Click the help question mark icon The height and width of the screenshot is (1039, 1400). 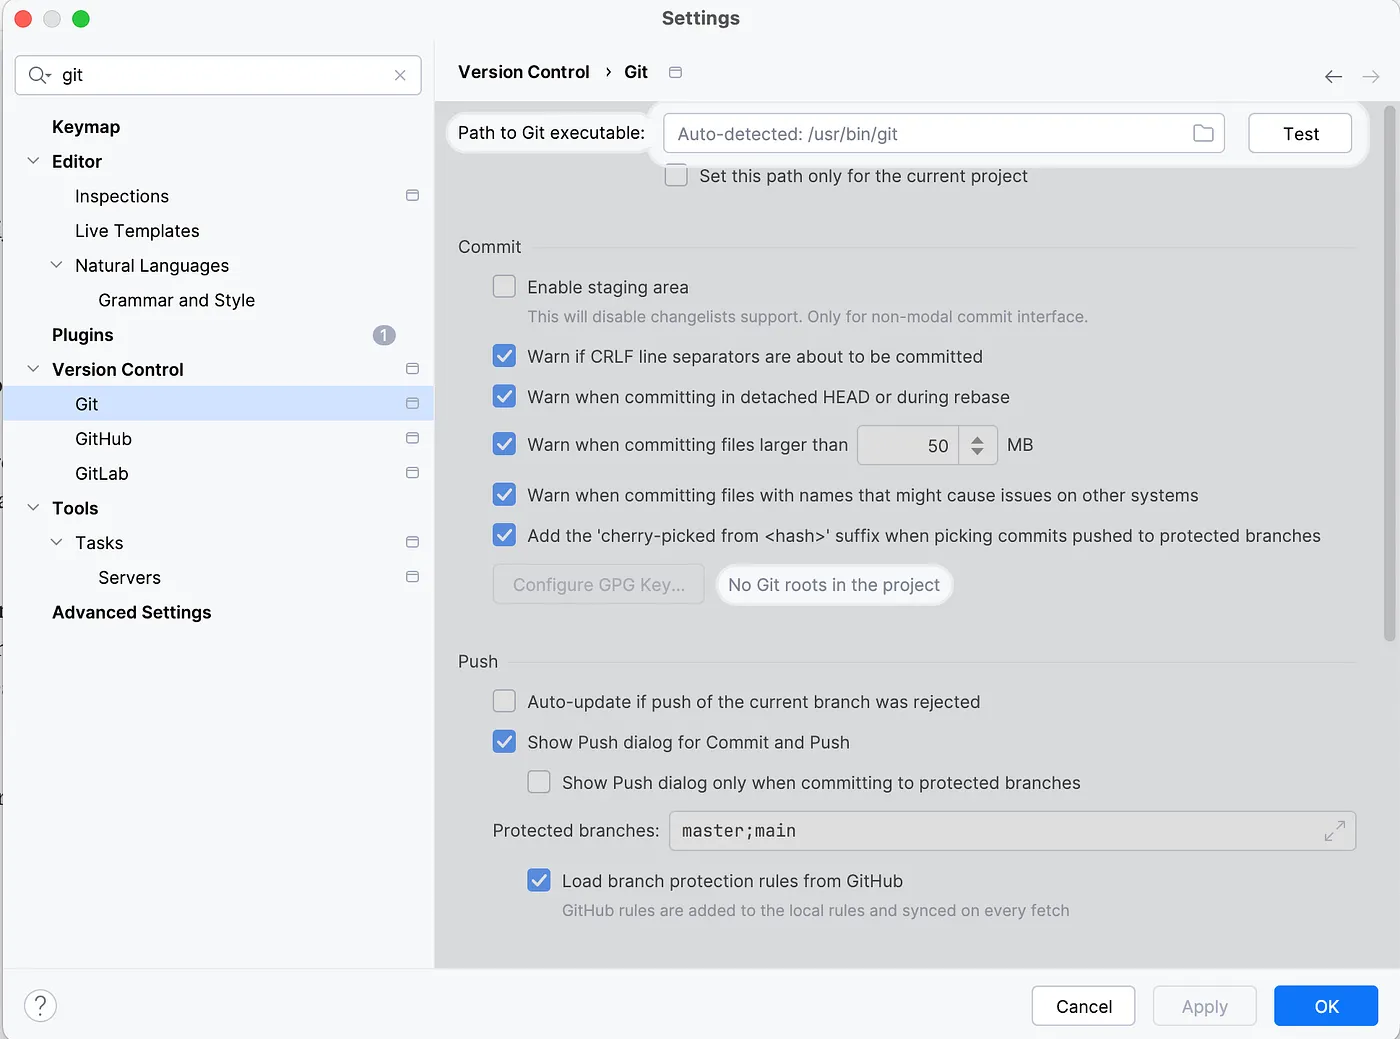coord(40,1005)
